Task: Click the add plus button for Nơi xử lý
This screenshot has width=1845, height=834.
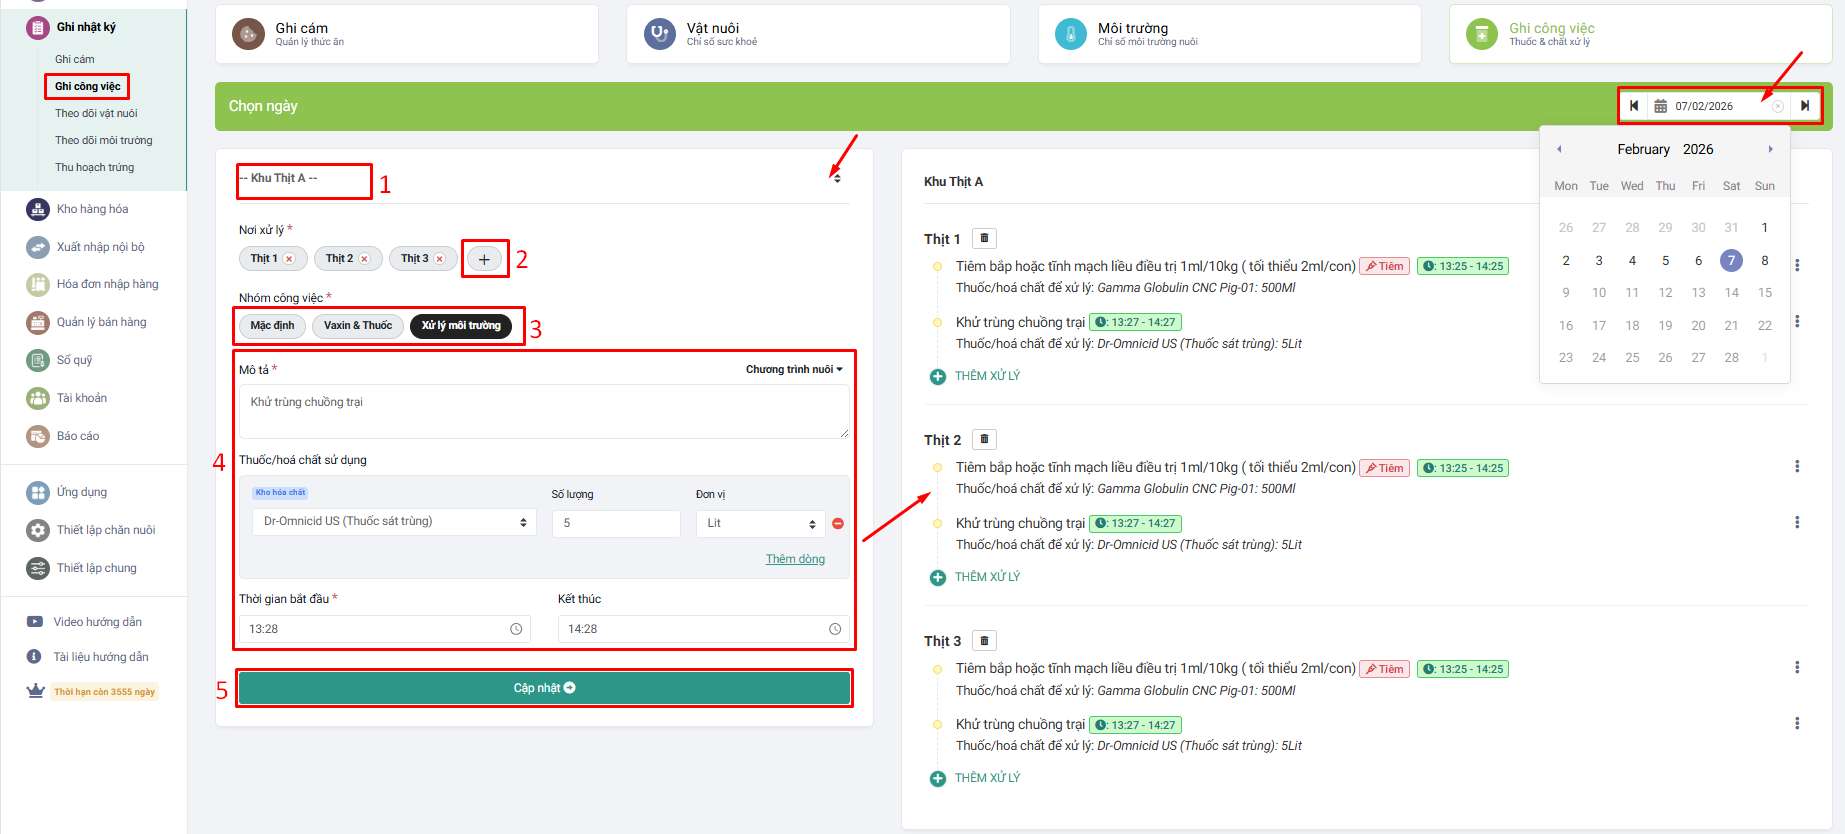Action: 484,259
